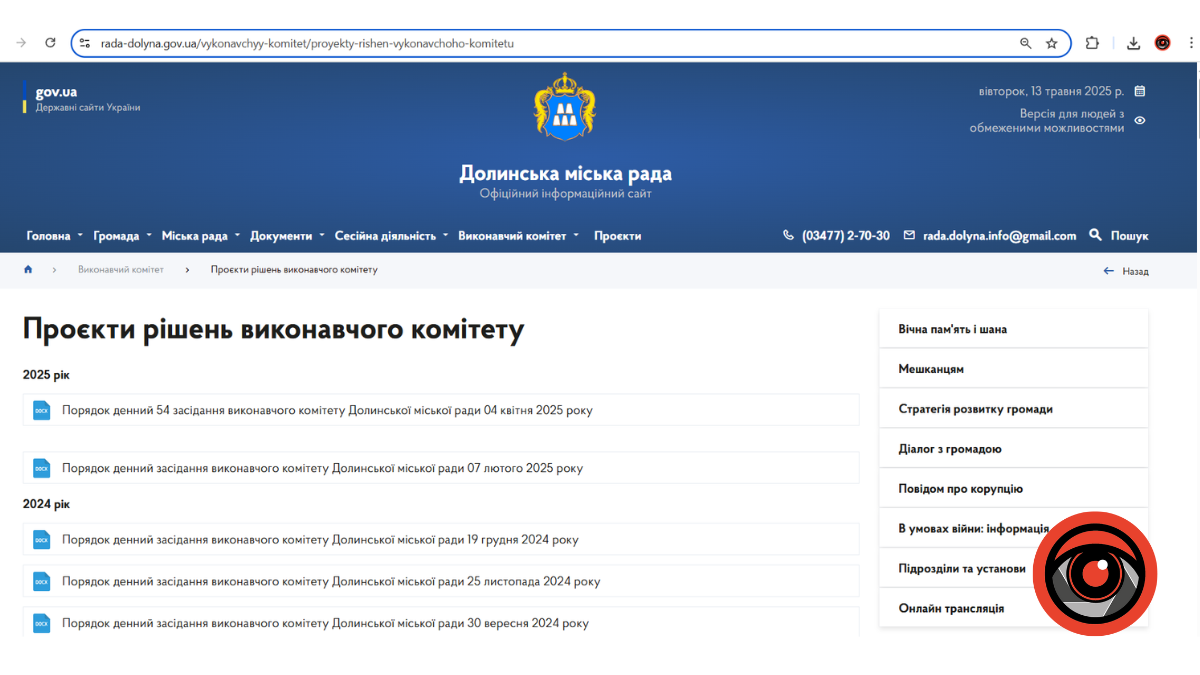Click the docx icon for the 04 квітня 2025 agenda
The height and width of the screenshot is (675, 1200).
[x=41, y=410]
